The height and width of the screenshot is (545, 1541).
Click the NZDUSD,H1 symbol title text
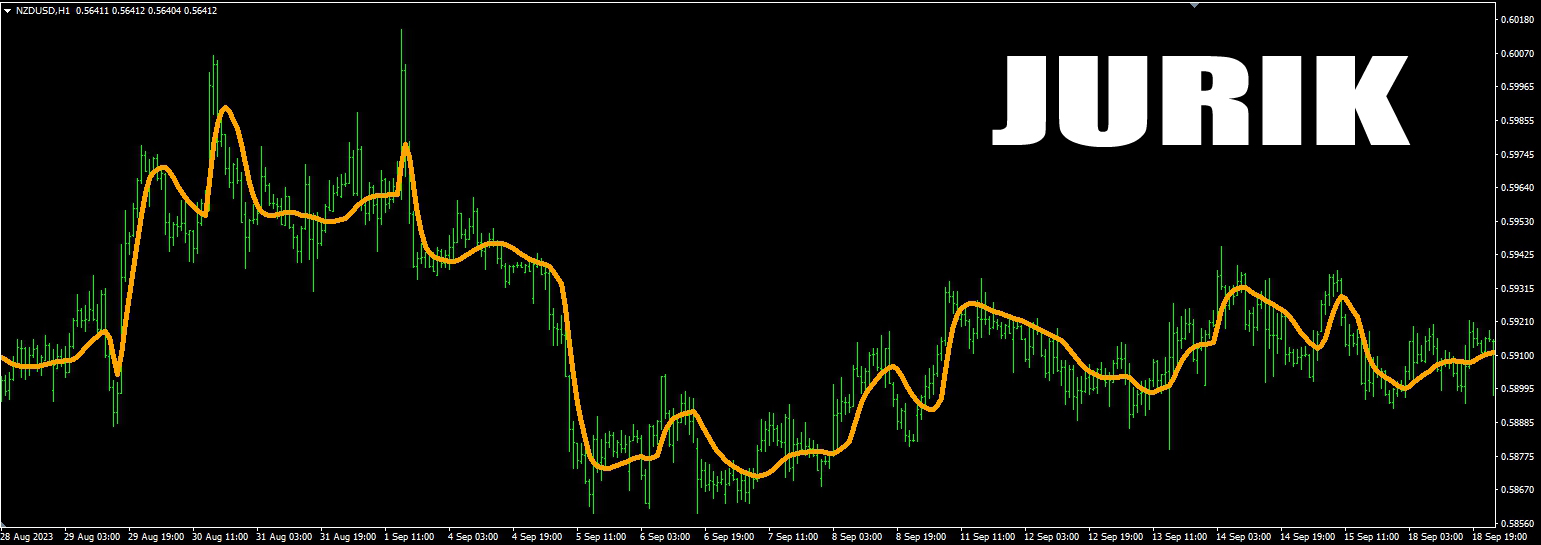click(x=43, y=10)
